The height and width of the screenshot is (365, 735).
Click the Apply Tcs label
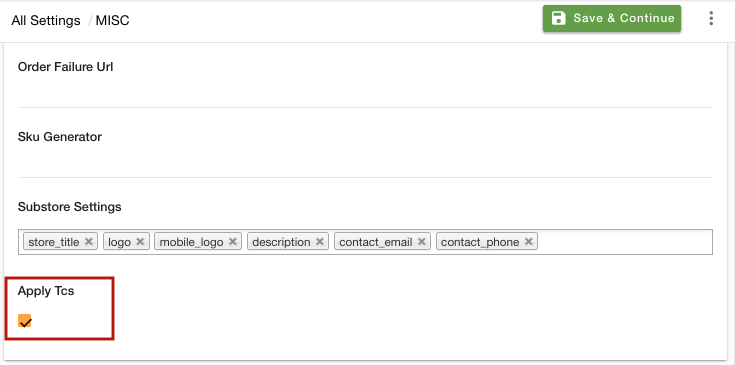pyautogui.click(x=46, y=291)
